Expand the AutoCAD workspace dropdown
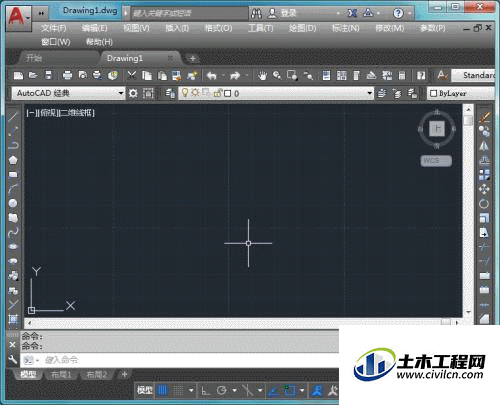The height and width of the screenshot is (405, 500). pyautogui.click(x=121, y=93)
